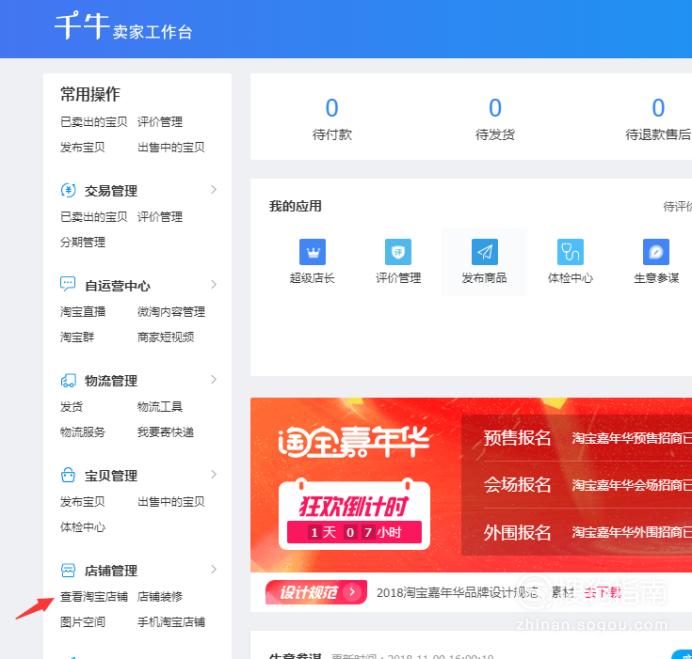Open 分期管理 link
692x659 pixels.
[x=83, y=242]
